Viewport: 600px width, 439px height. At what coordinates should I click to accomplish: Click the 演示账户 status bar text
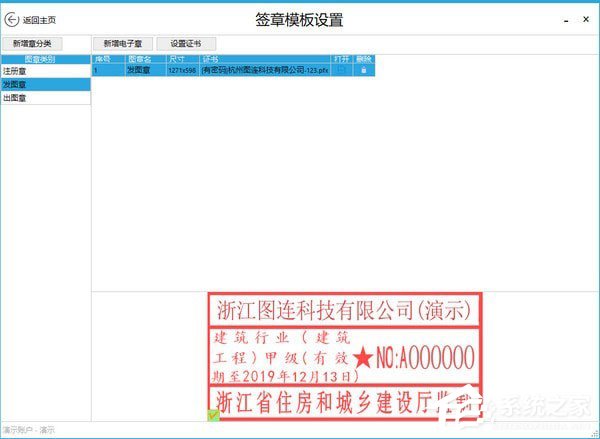click(x=29, y=430)
